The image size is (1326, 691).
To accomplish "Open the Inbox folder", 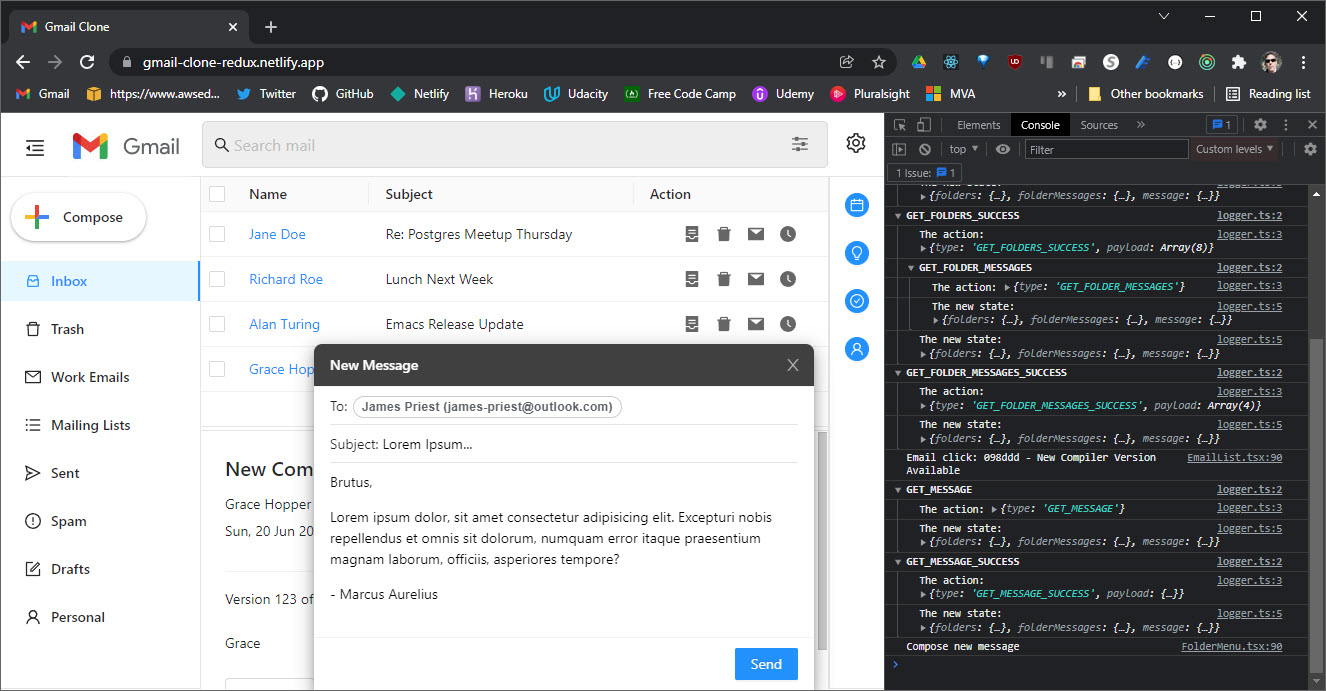I will (x=100, y=281).
